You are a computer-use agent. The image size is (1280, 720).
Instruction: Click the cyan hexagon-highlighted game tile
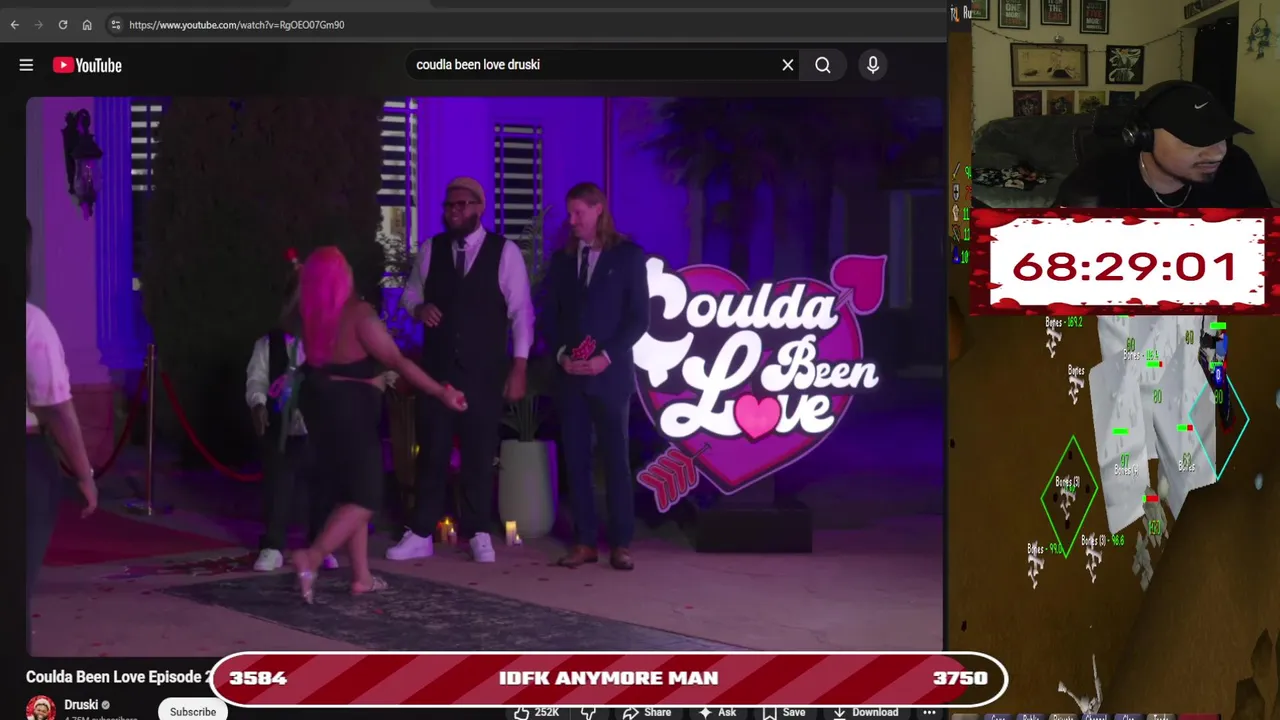point(1218,420)
